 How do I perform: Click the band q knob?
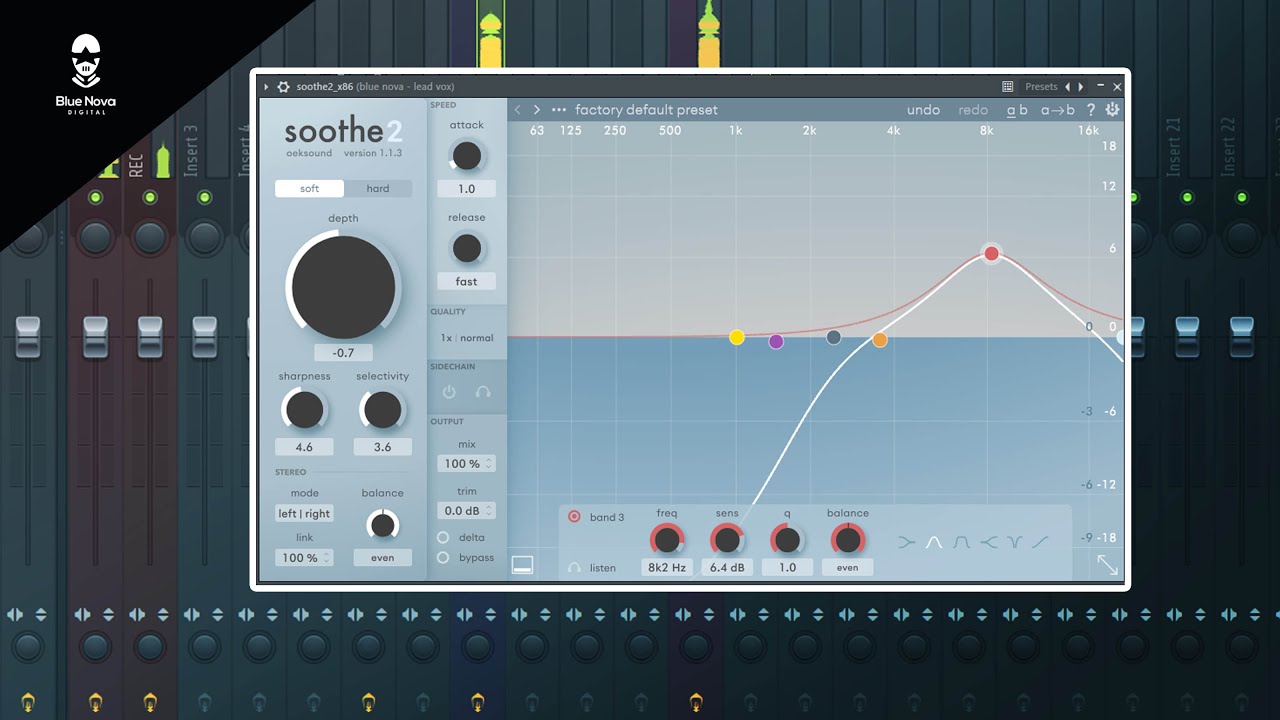(x=787, y=540)
